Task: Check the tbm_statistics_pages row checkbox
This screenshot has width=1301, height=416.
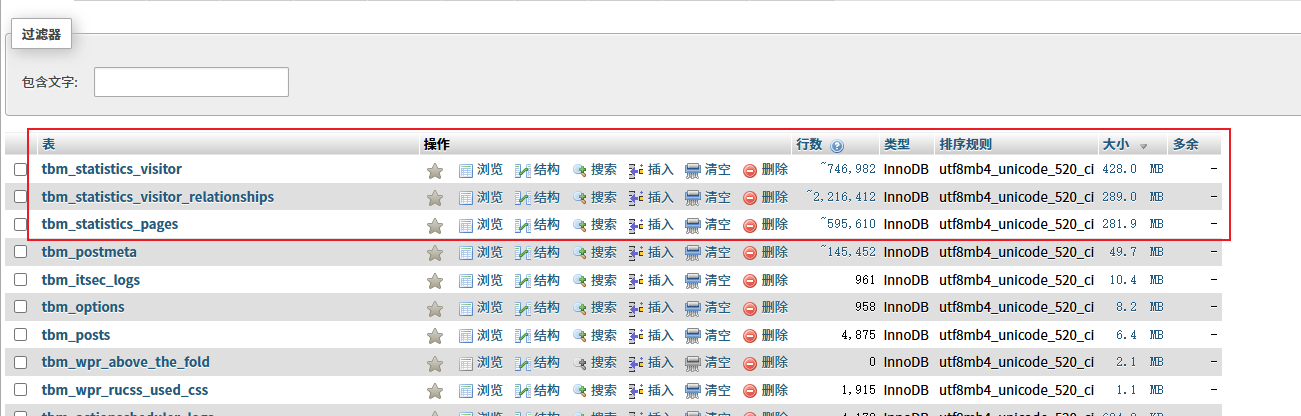Action: point(21,225)
